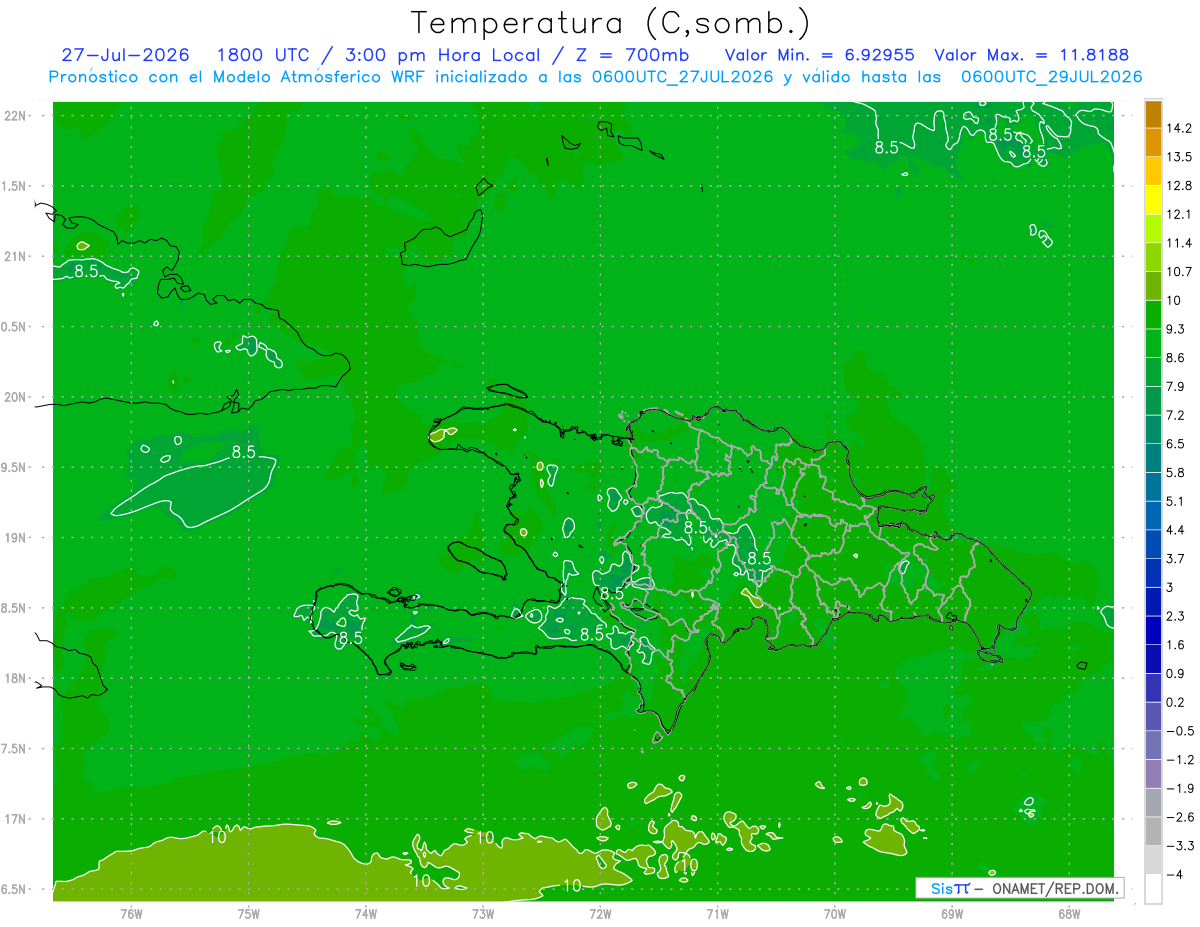
Task: Pick the yellow swatch between 12.8 and 12.1
Action: [1153, 200]
